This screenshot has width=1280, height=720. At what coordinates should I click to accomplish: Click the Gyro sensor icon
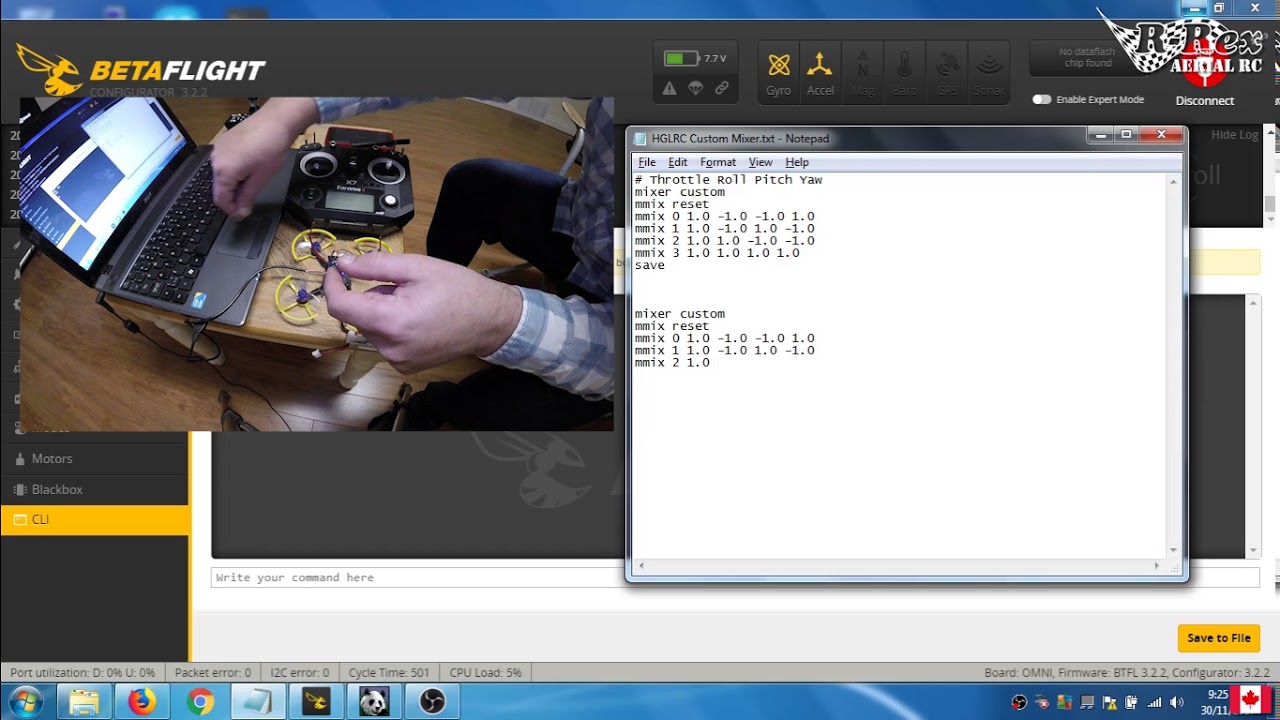pos(779,73)
